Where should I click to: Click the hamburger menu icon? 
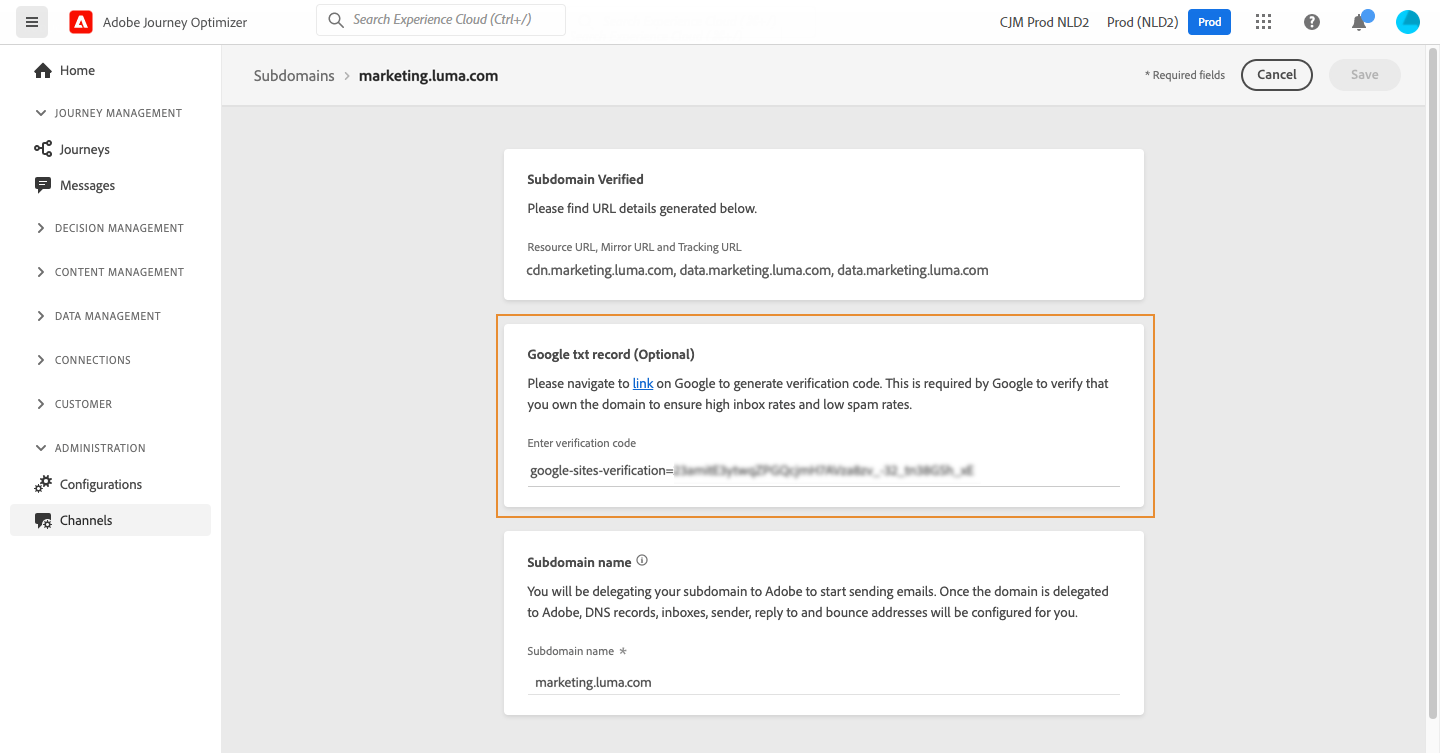pyautogui.click(x=32, y=22)
